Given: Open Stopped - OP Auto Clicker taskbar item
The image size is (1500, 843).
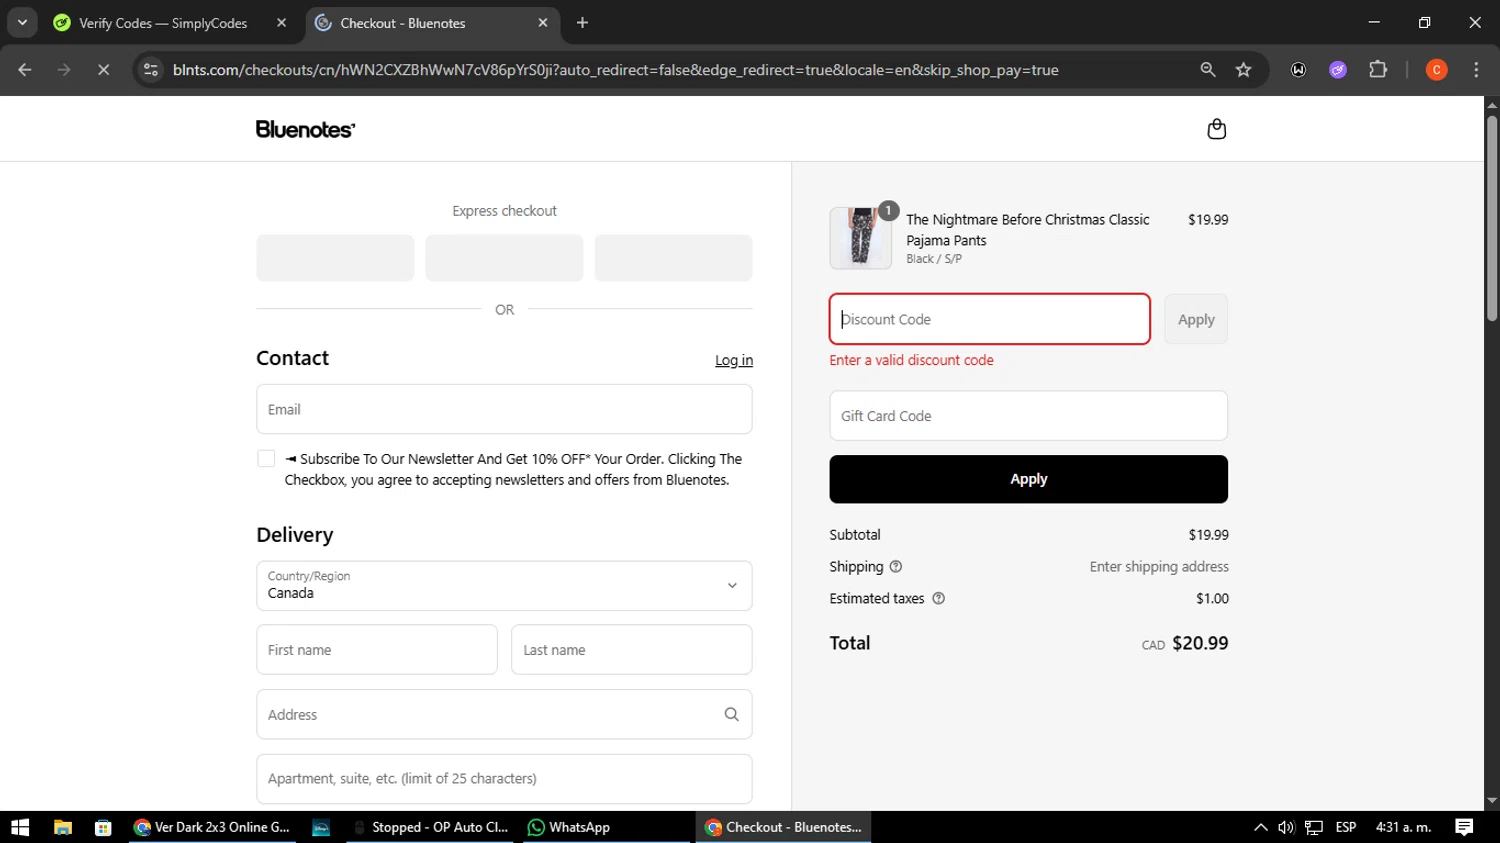Looking at the screenshot, I should tap(430, 827).
